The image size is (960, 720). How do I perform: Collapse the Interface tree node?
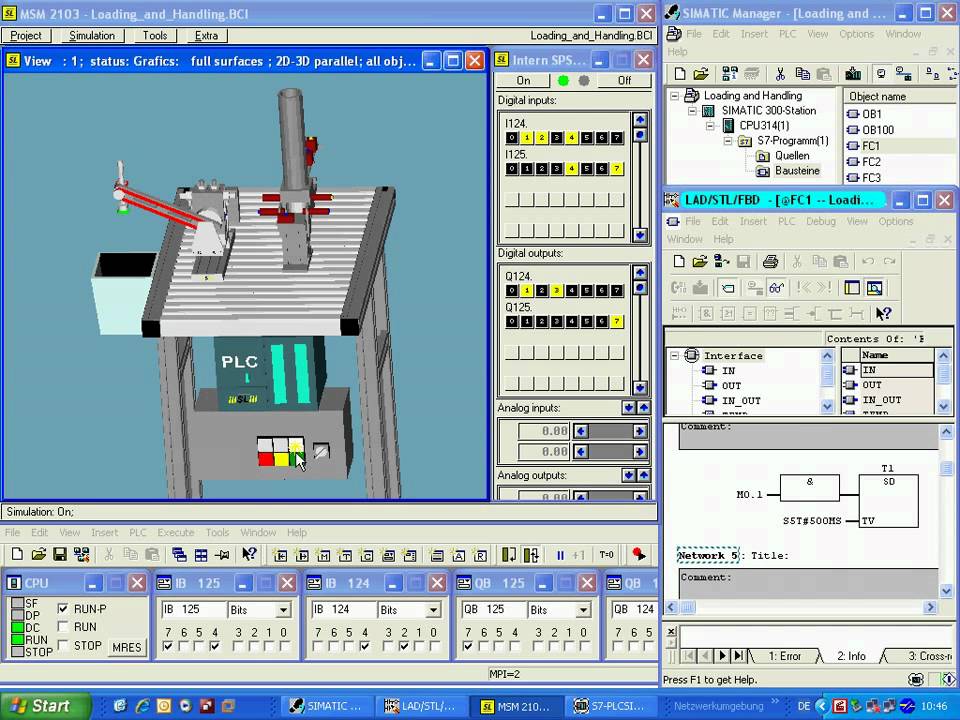[x=674, y=356]
